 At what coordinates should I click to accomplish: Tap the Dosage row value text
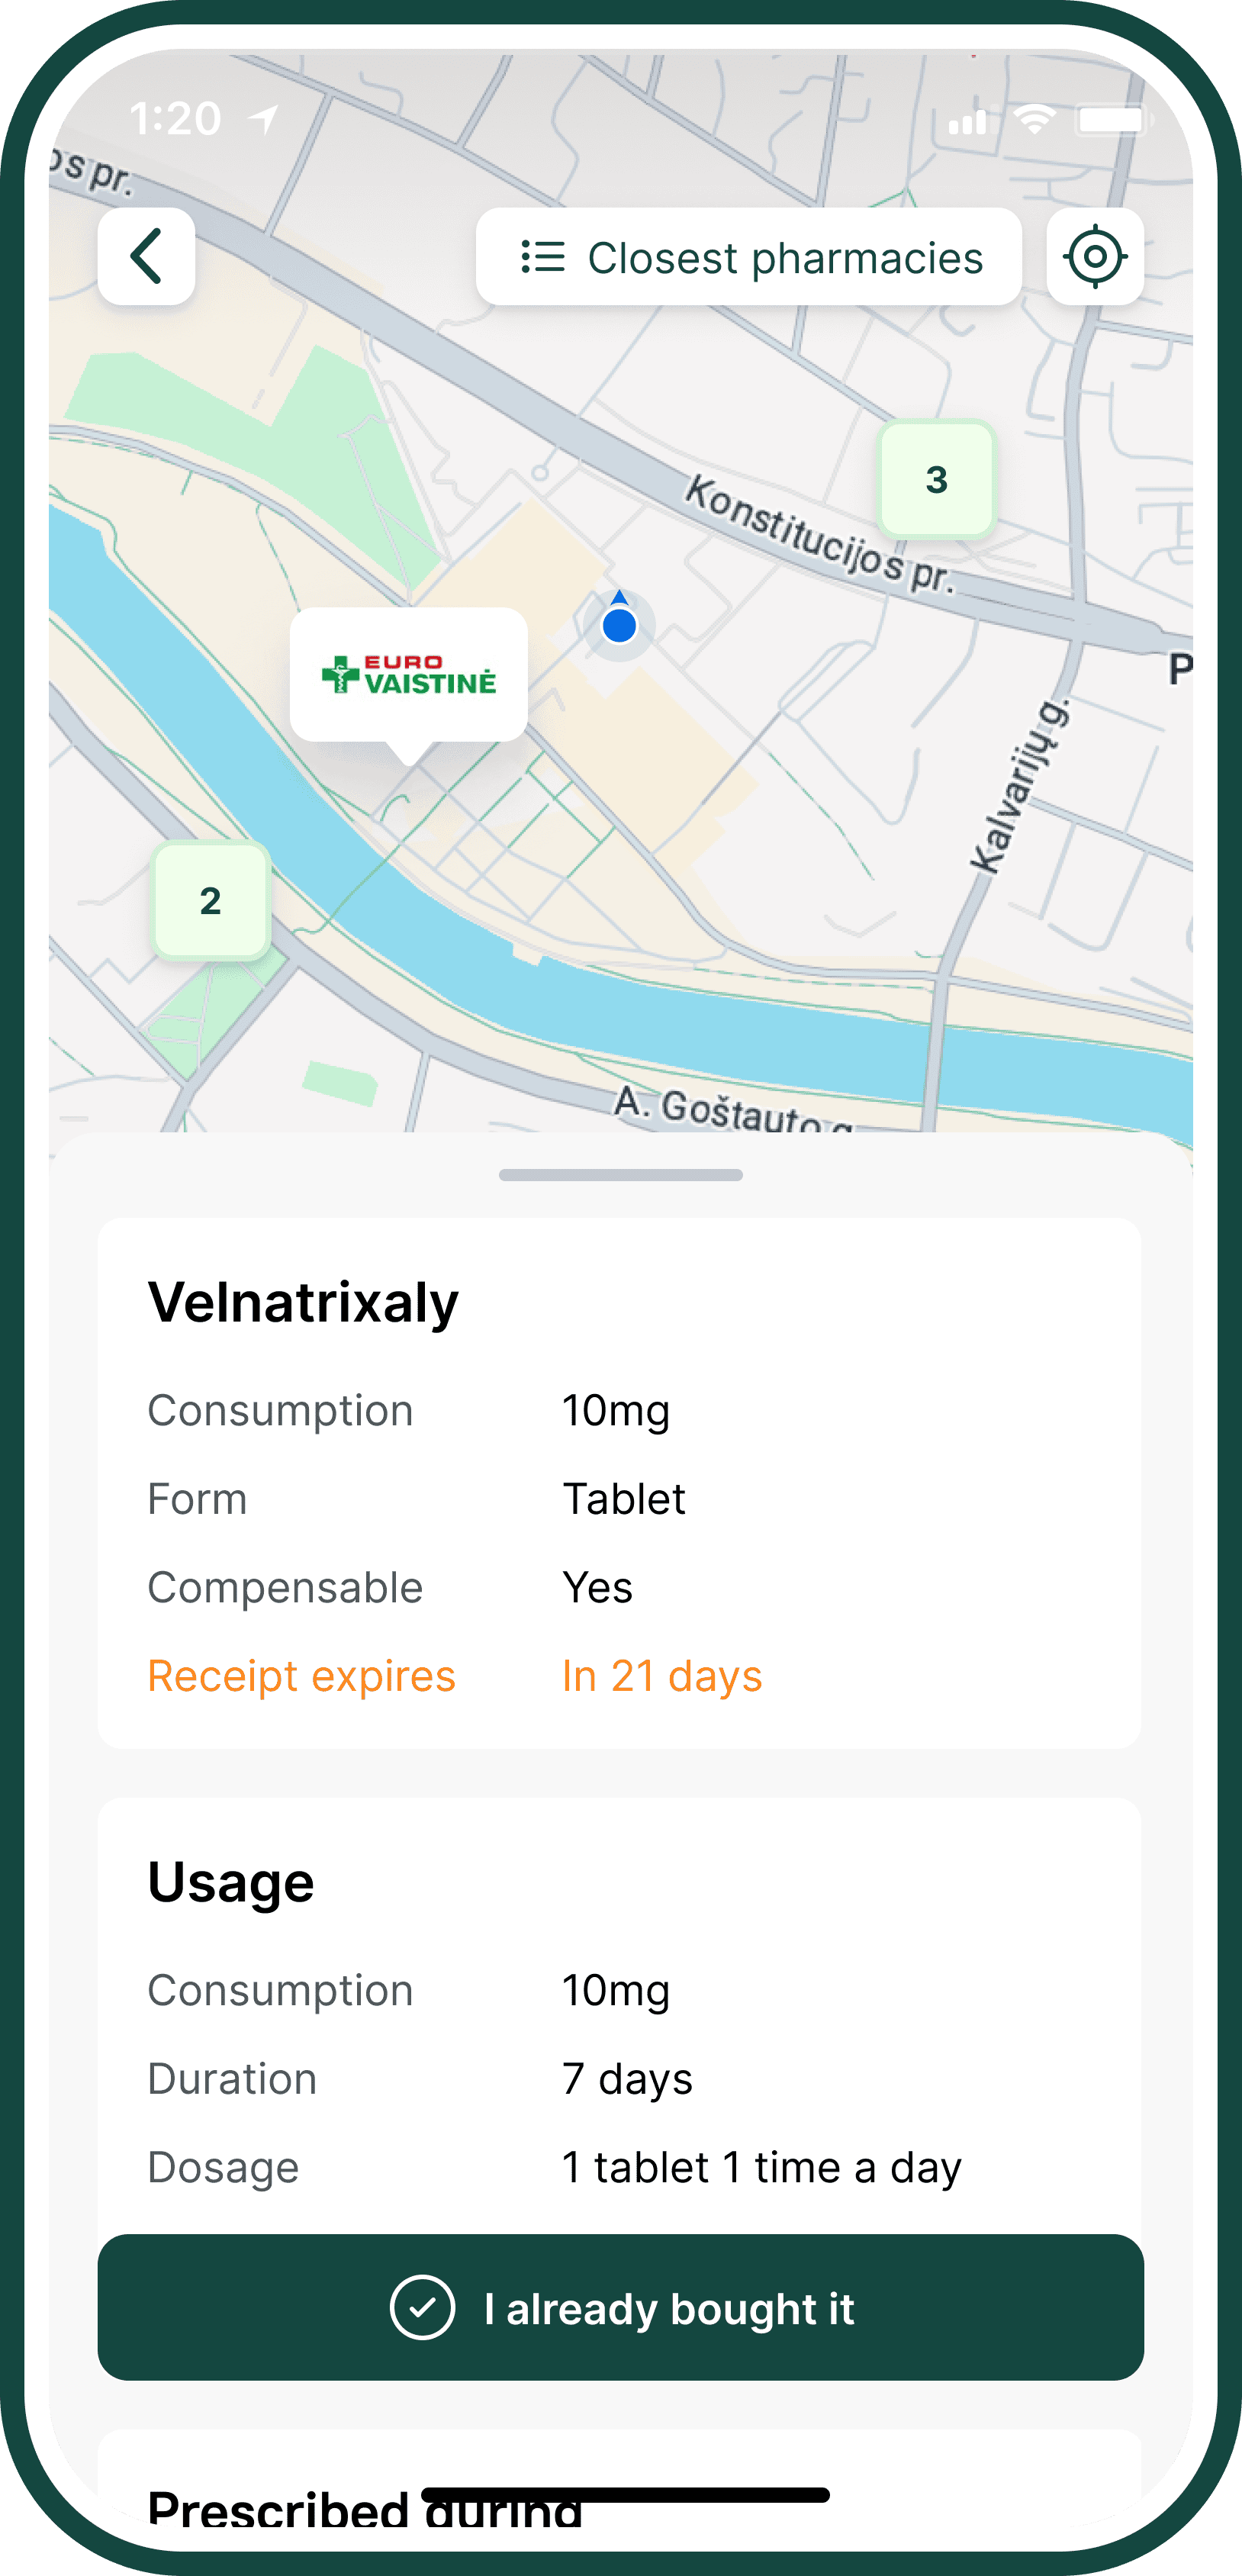pos(761,2168)
